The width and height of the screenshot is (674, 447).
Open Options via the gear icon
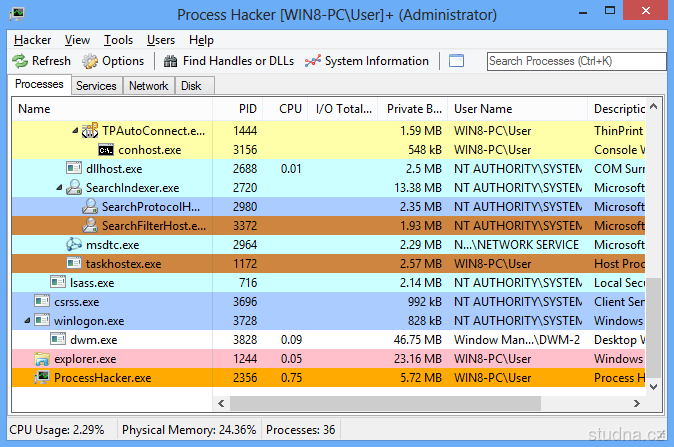(x=90, y=61)
